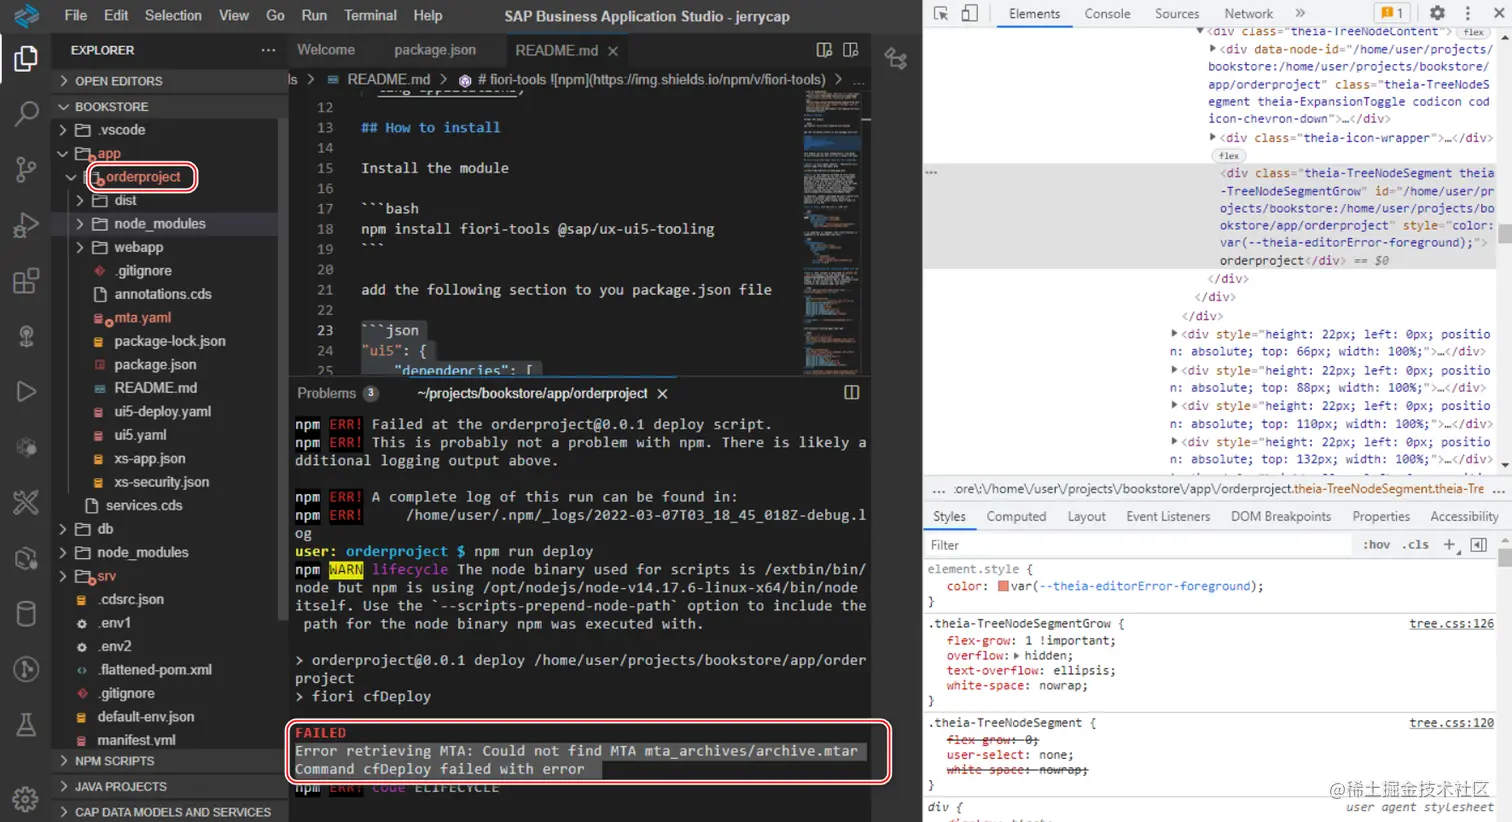This screenshot has width=1512, height=822.
Task: Open the Run Configurations play icon in activity bar
Action: click(x=26, y=391)
